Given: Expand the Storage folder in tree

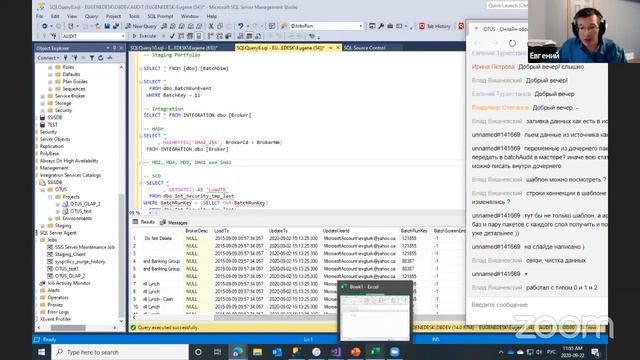Looking at the screenshot, I should click(x=42, y=103).
